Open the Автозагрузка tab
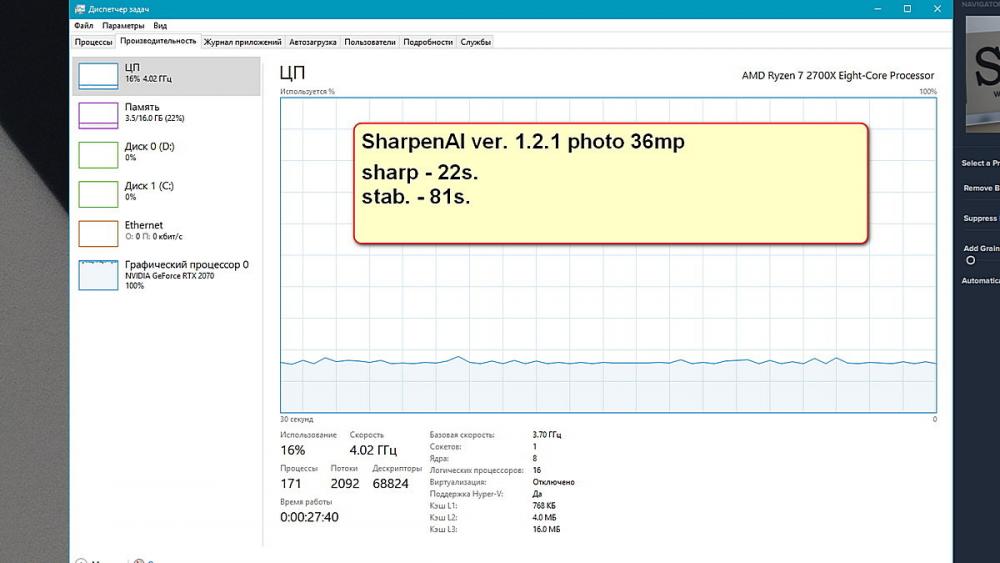The image size is (1000, 563). click(x=312, y=42)
